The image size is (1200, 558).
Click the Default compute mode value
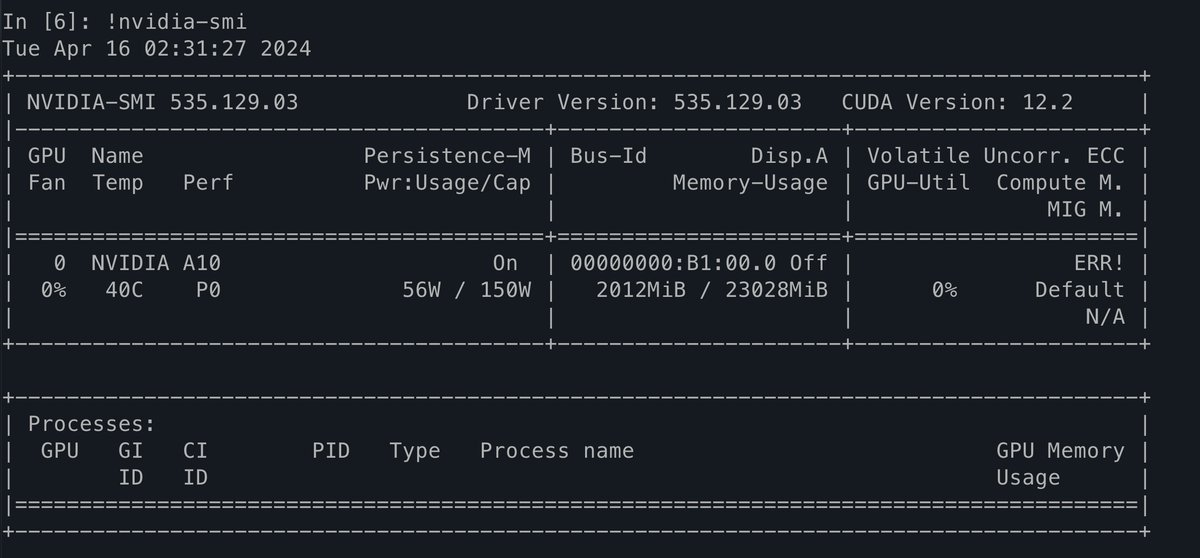click(1079, 290)
